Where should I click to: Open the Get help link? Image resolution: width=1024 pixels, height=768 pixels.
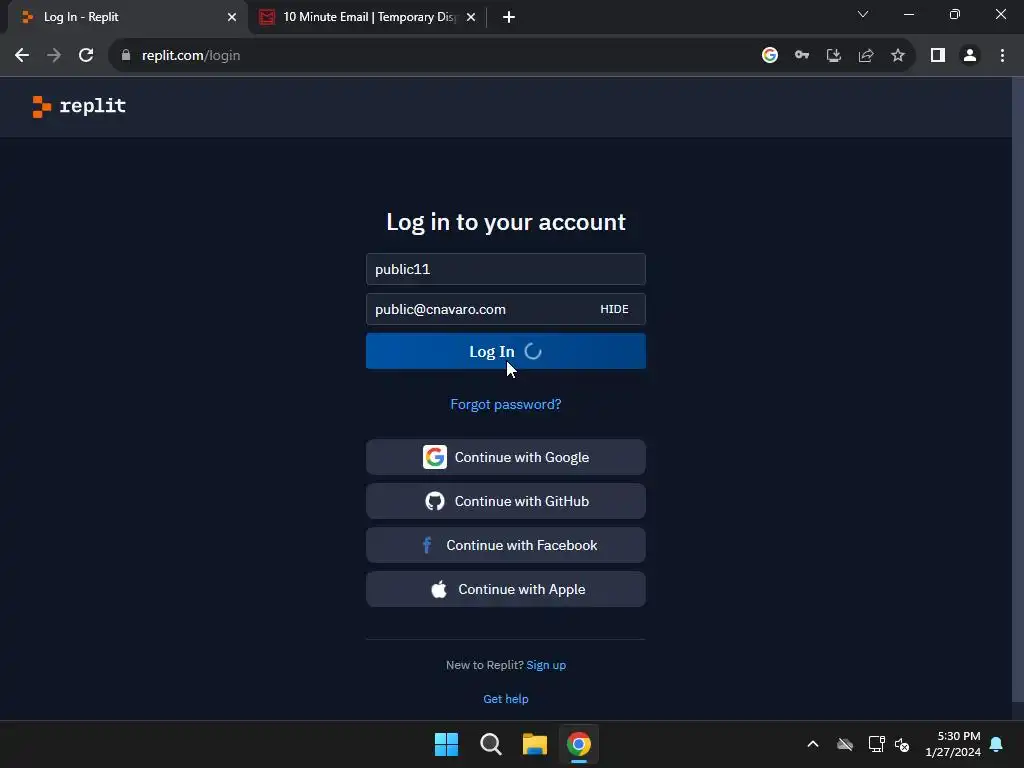505,699
